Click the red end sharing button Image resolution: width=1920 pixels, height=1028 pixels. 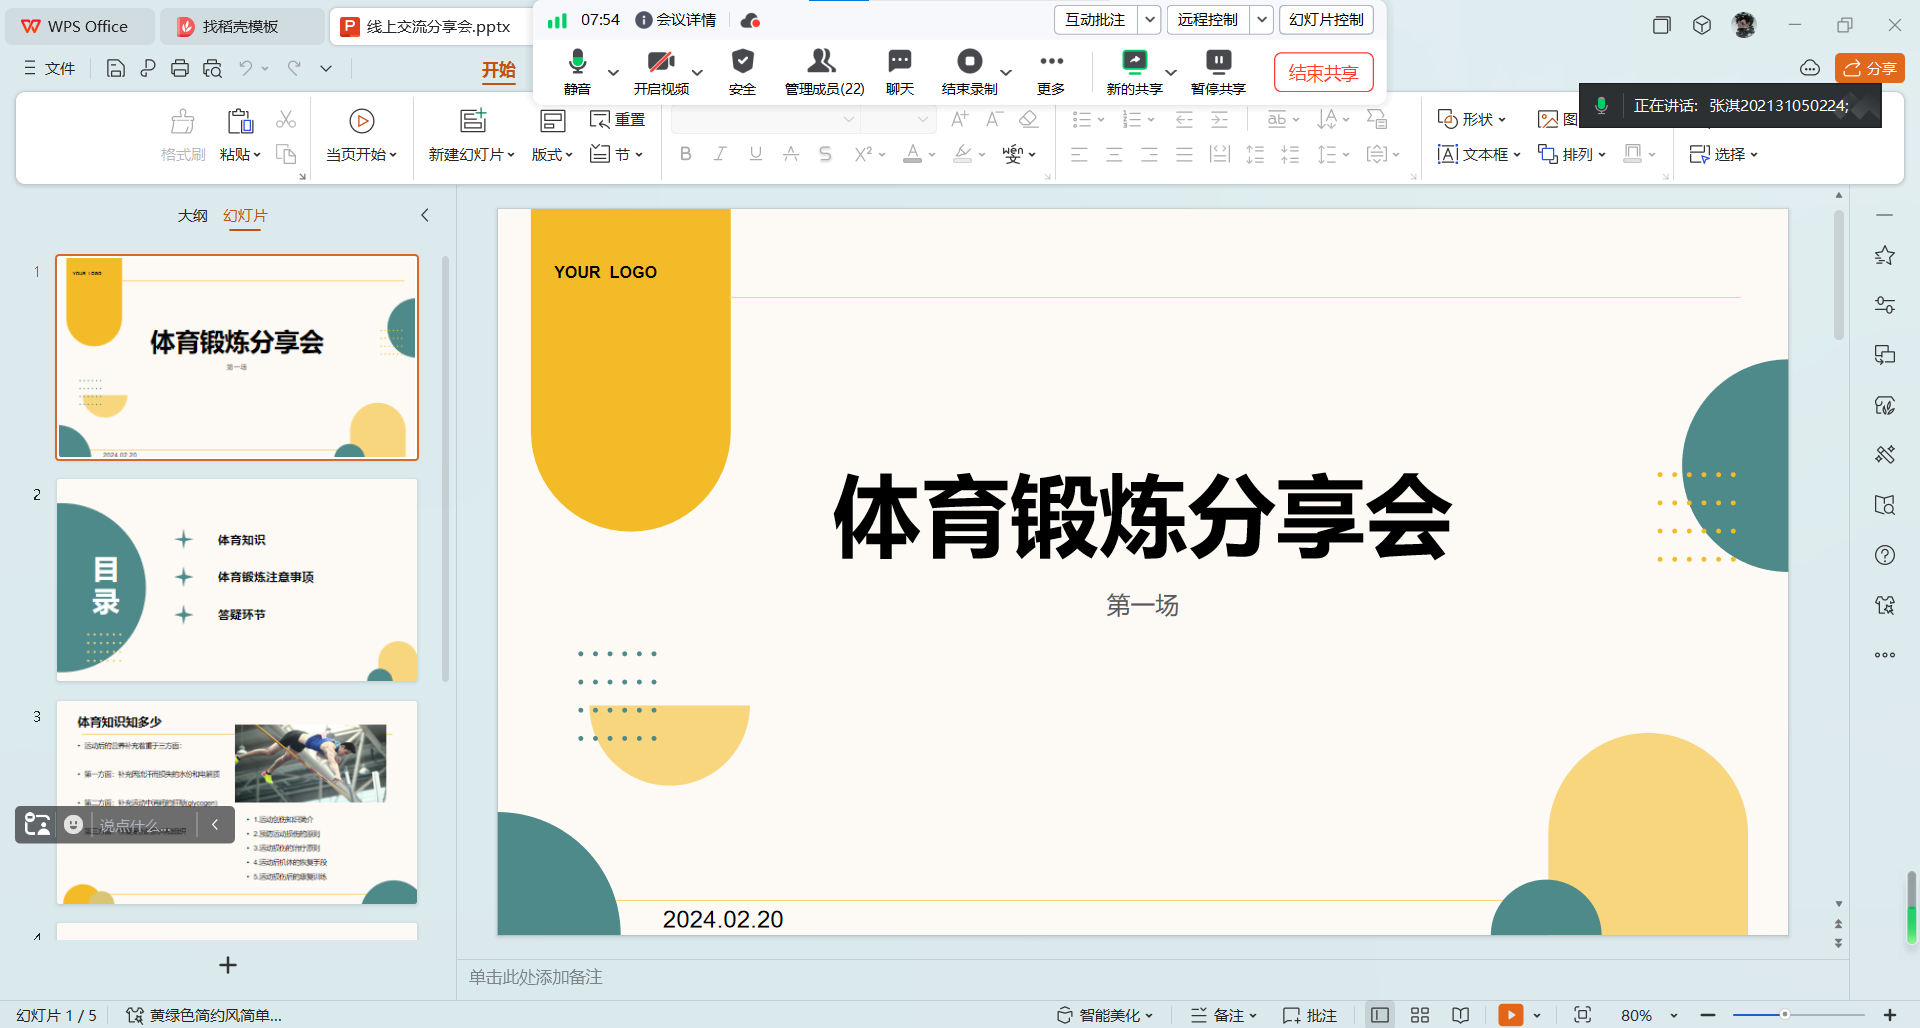[x=1322, y=72]
